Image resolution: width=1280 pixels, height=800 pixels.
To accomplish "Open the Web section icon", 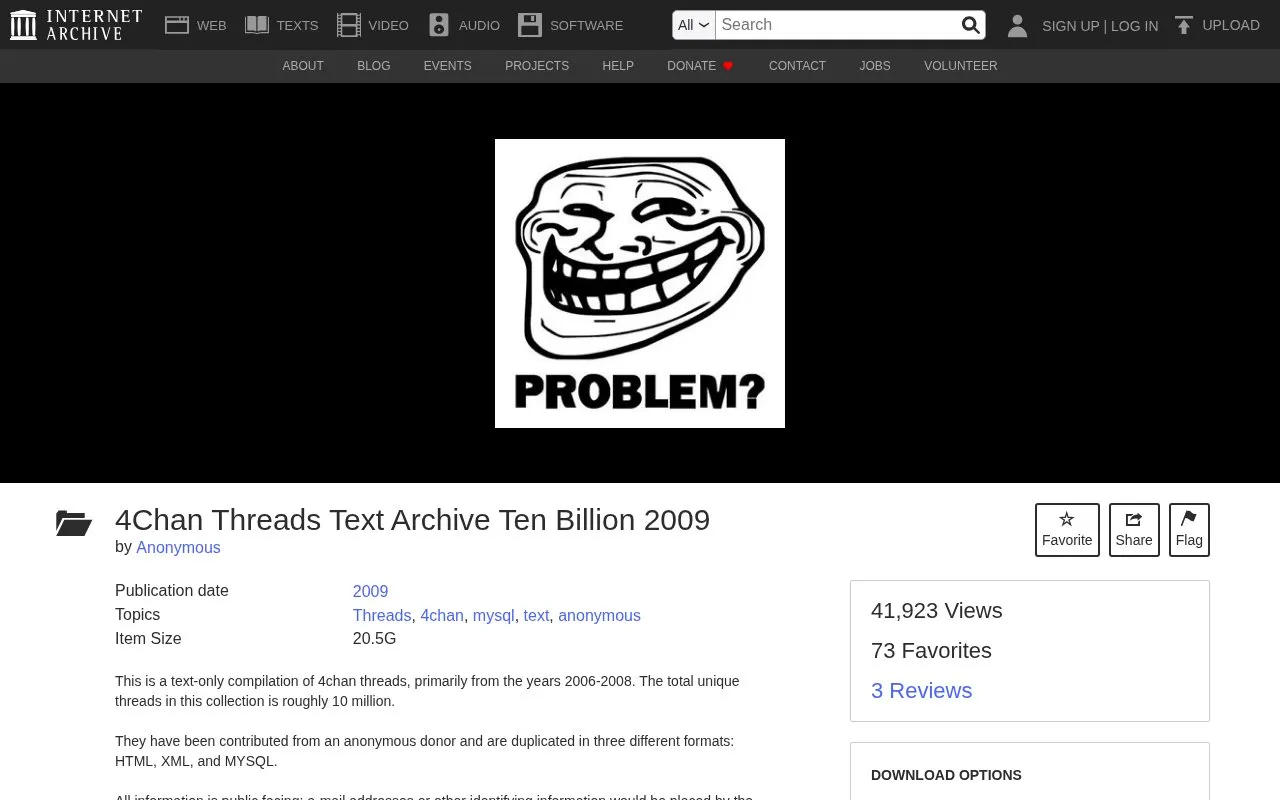I will tap(177, 25).
